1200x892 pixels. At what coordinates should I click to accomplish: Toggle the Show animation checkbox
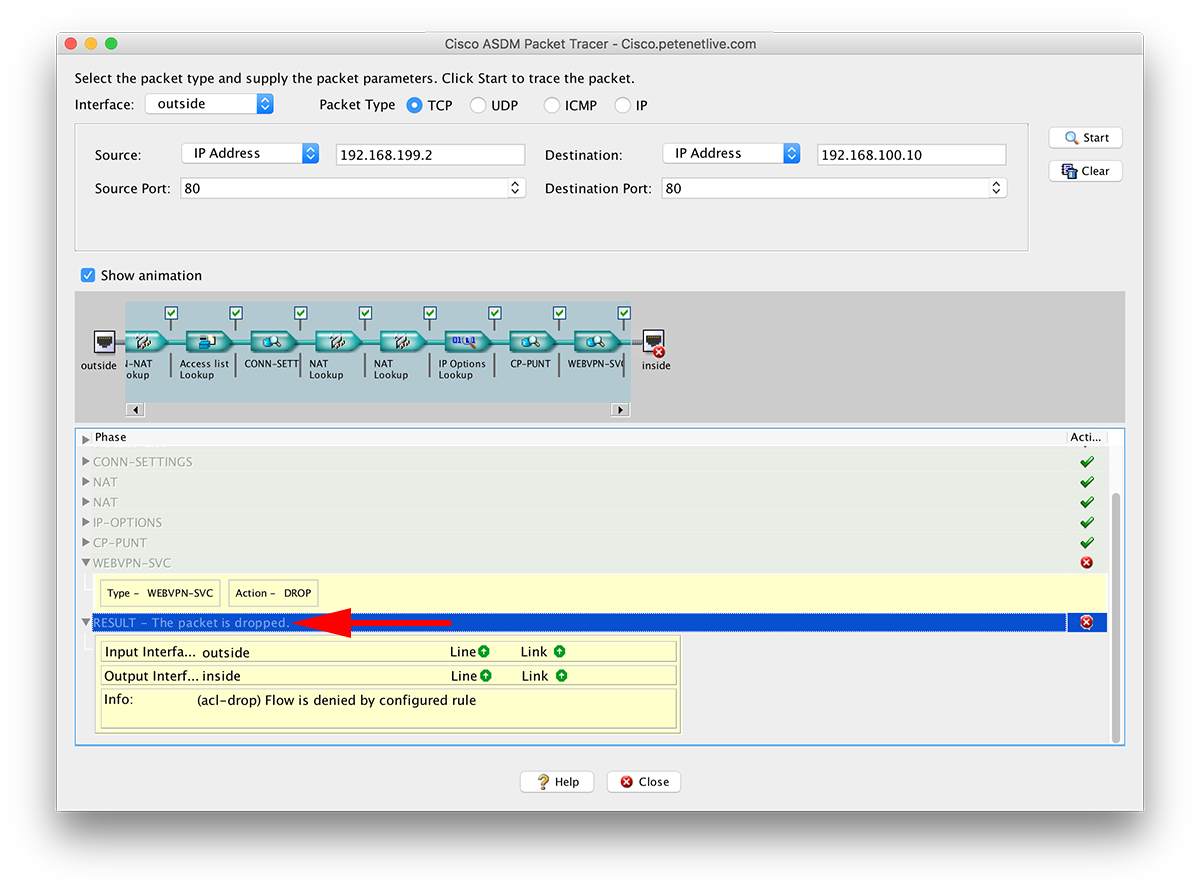point(88,275)
